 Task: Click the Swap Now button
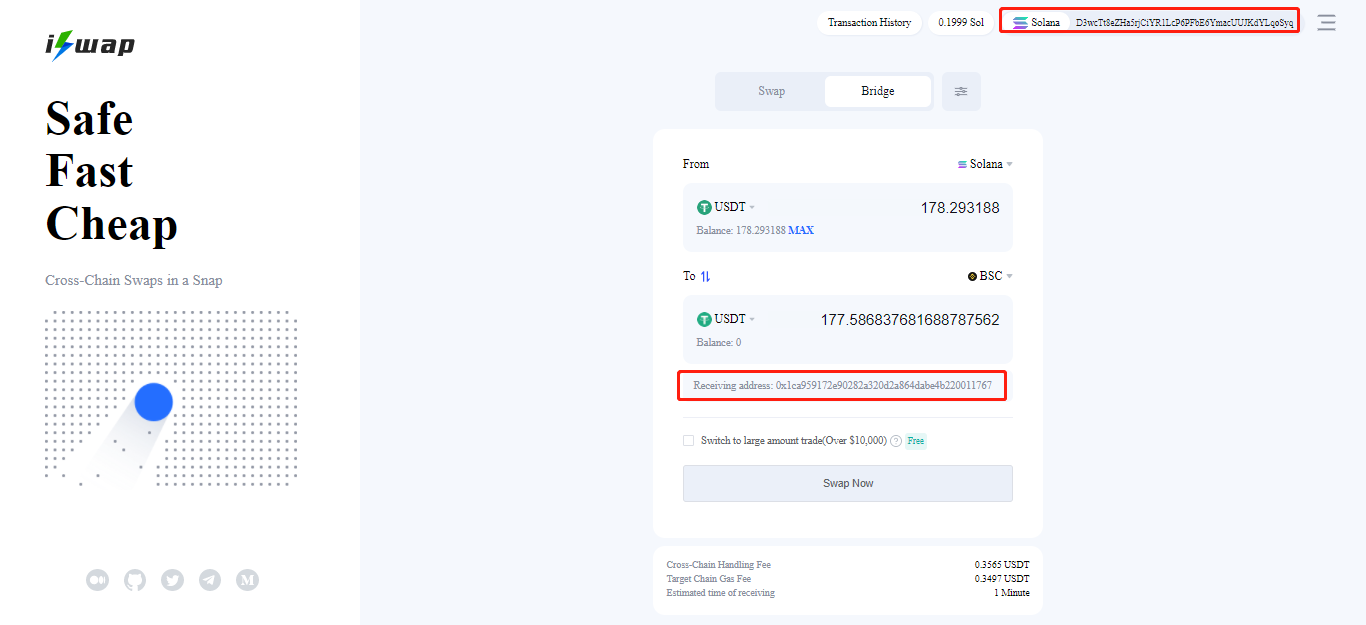coord(848,483)
